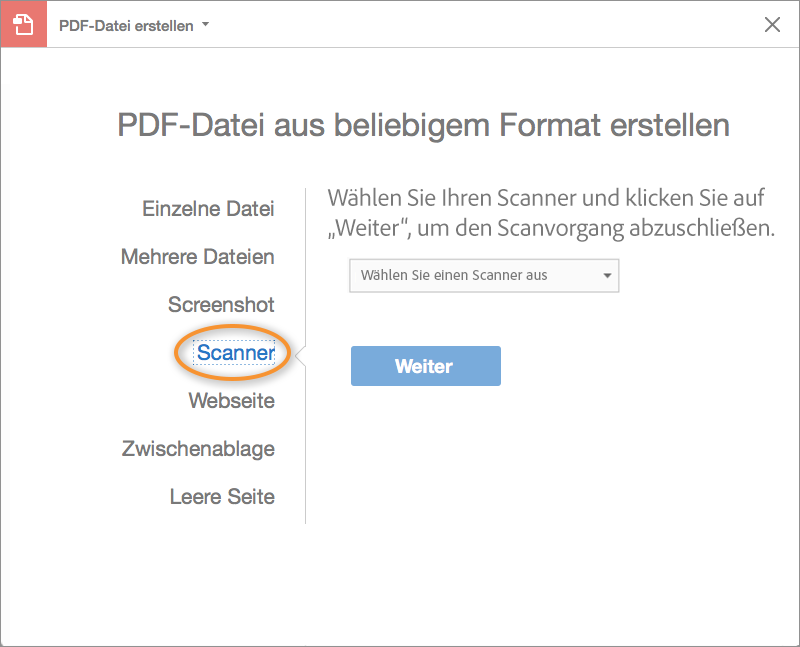This screenshot has width=800, height=647.
Task: Select the "Leere Seite" option
Action: pyautogui.click(x=222, y=497)
